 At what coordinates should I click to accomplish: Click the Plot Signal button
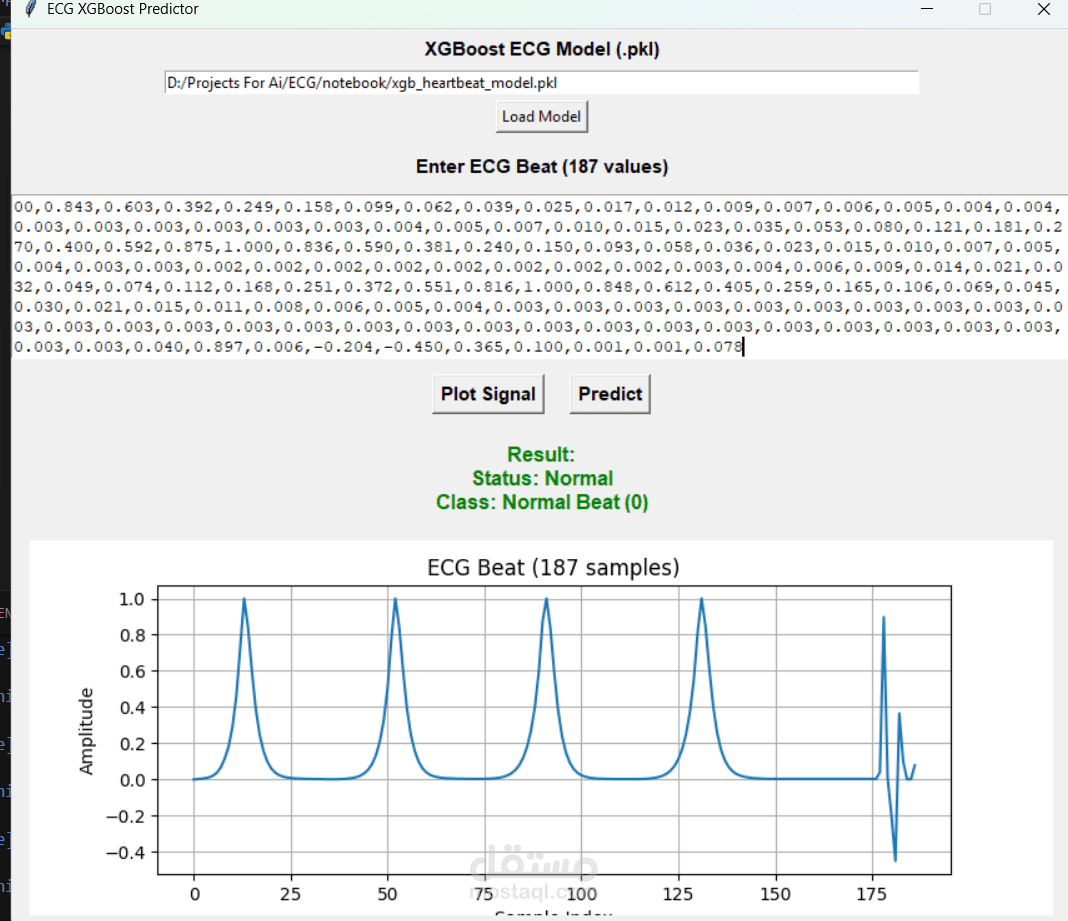point(488,393)
